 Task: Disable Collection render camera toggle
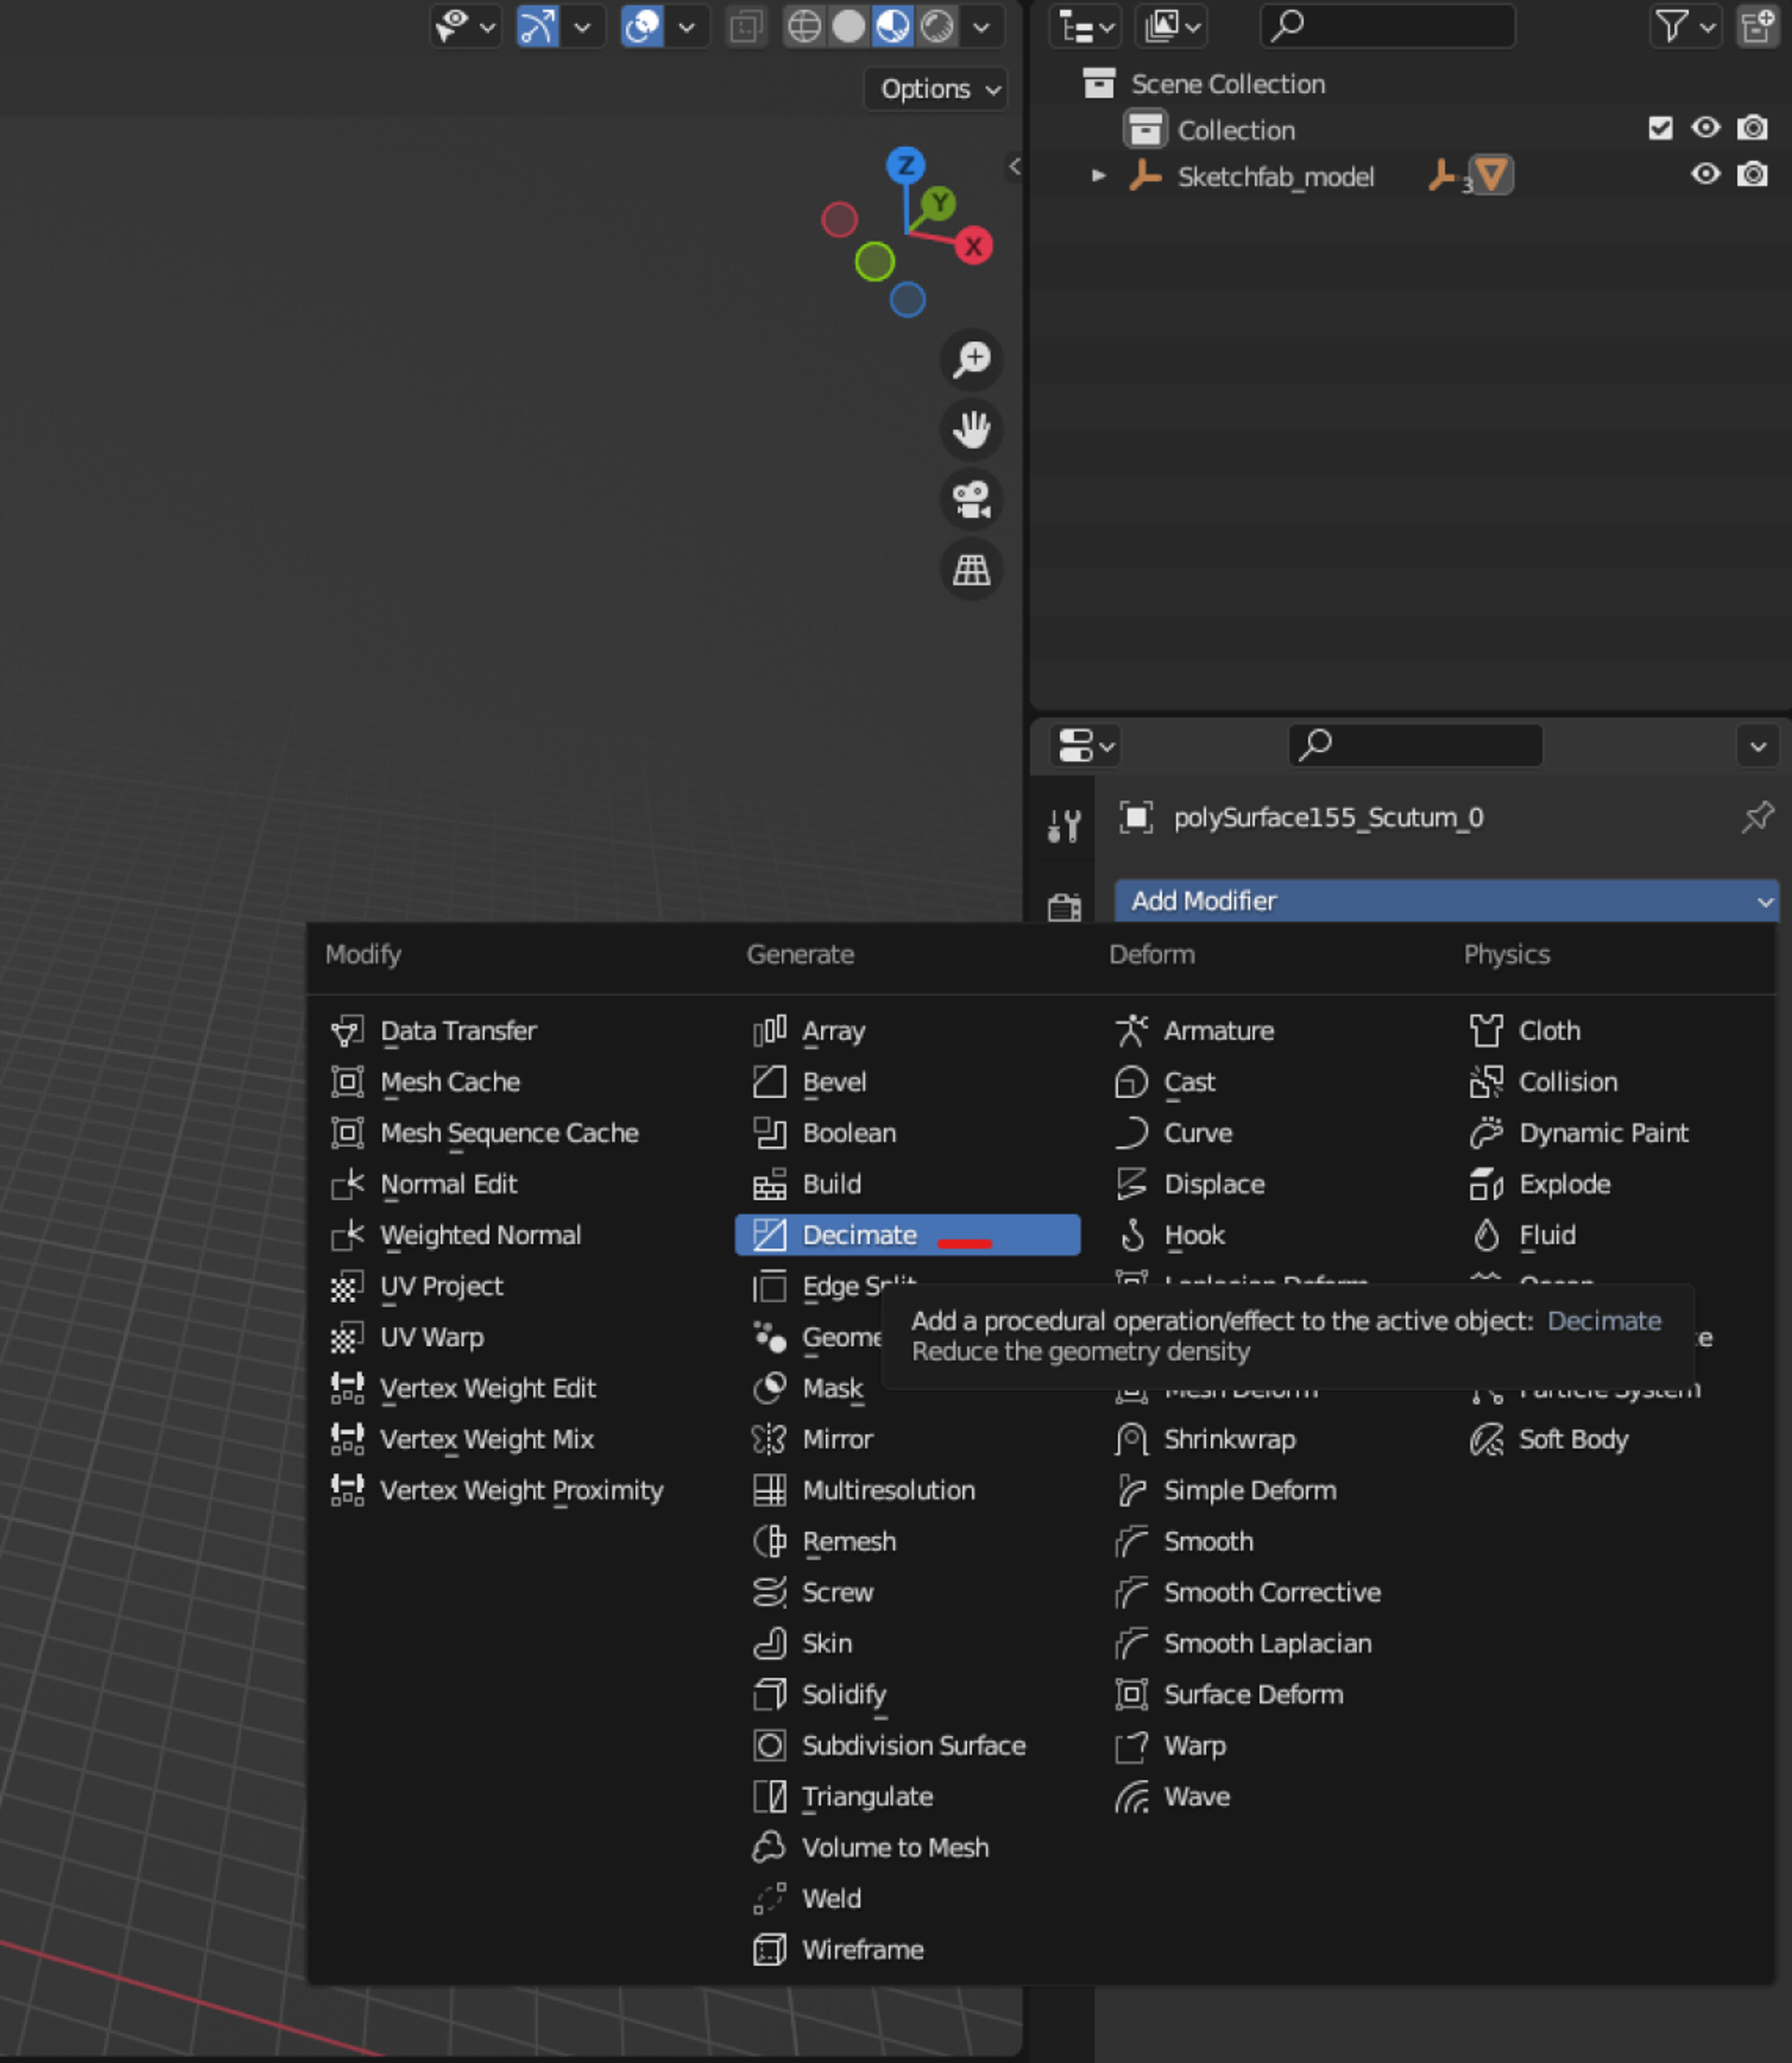1752,128
